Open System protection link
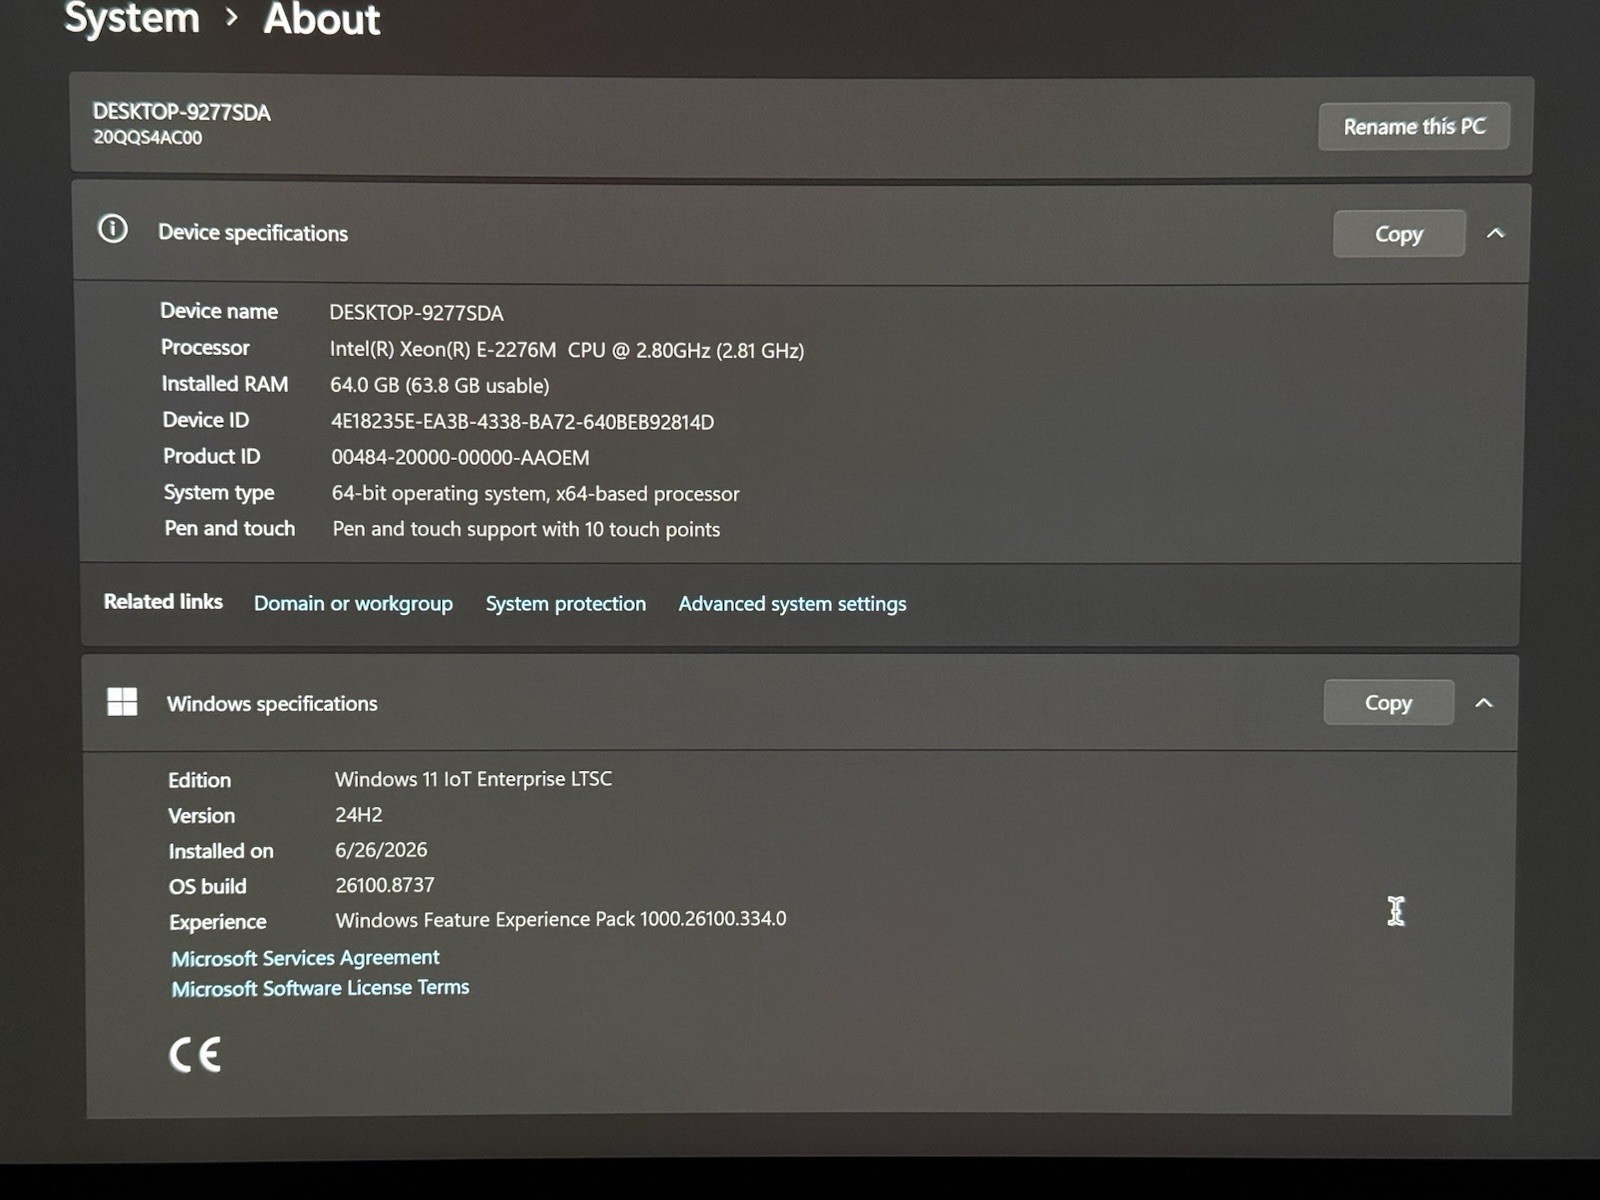The image size is (1600, 1200). 566,604
